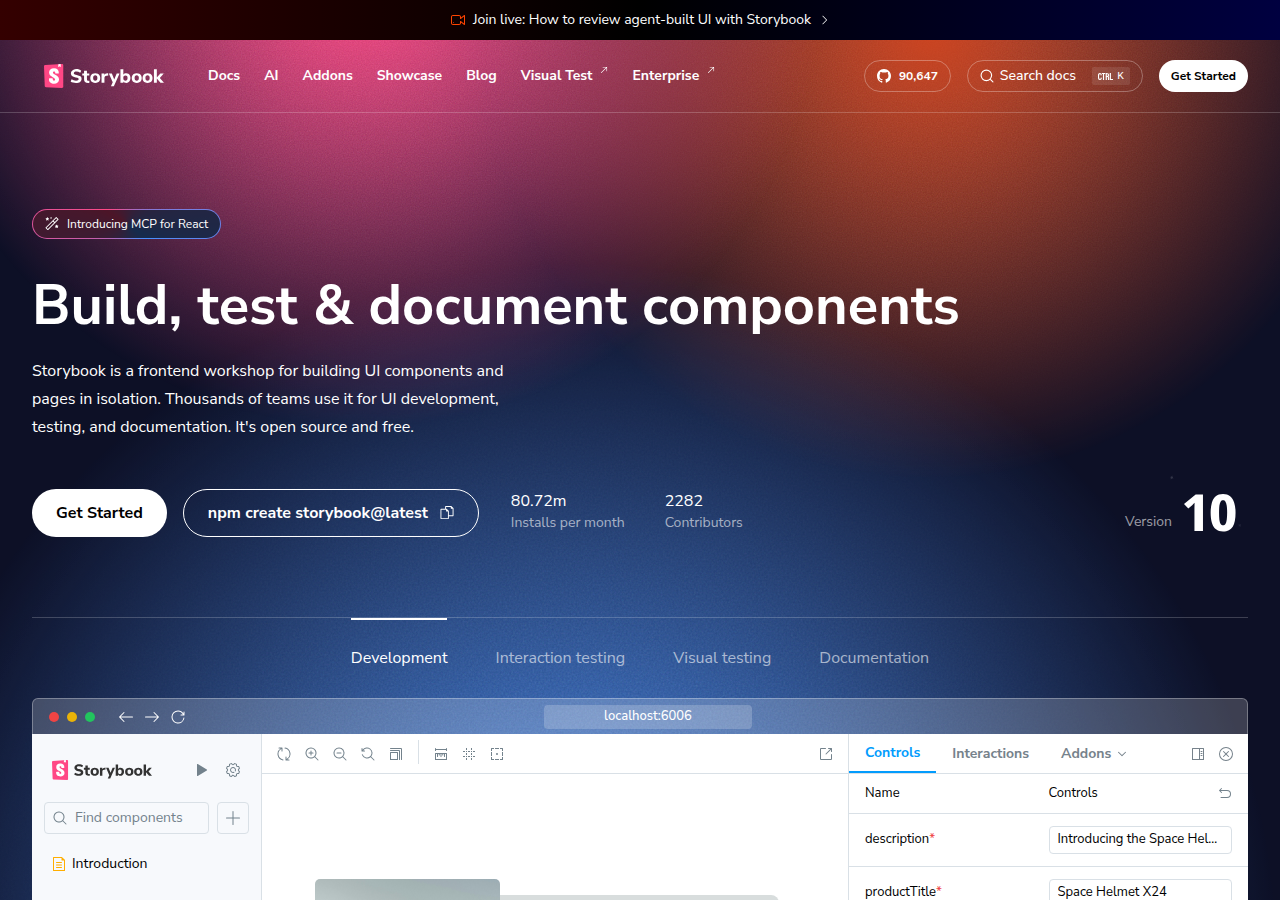Viewport: 1280px width, 900px height.
Task: Toggle the measure ruler icon
Action: pos(441,754)
